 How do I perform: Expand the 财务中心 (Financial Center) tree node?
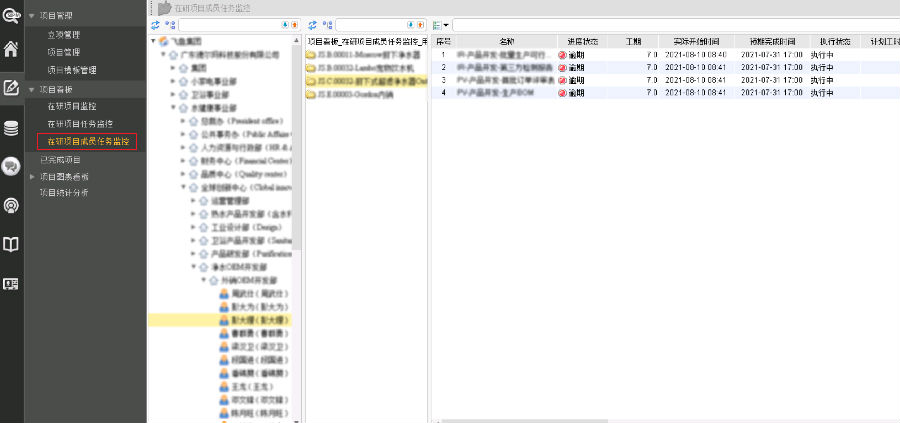[182, 160]
